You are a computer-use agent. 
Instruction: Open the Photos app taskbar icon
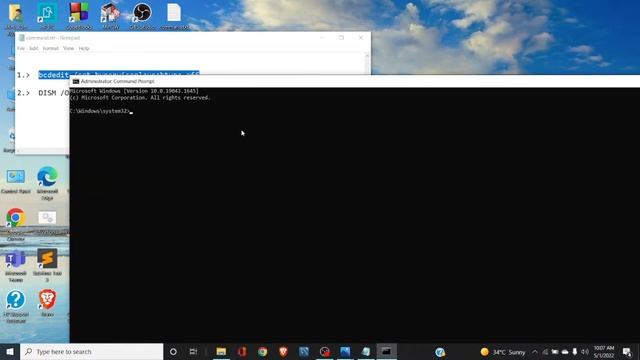[345, 351]
